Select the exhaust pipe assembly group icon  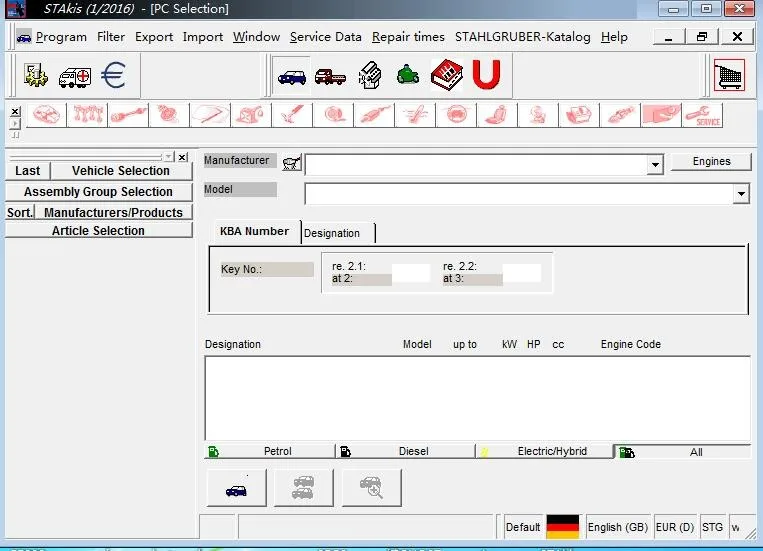374,115
